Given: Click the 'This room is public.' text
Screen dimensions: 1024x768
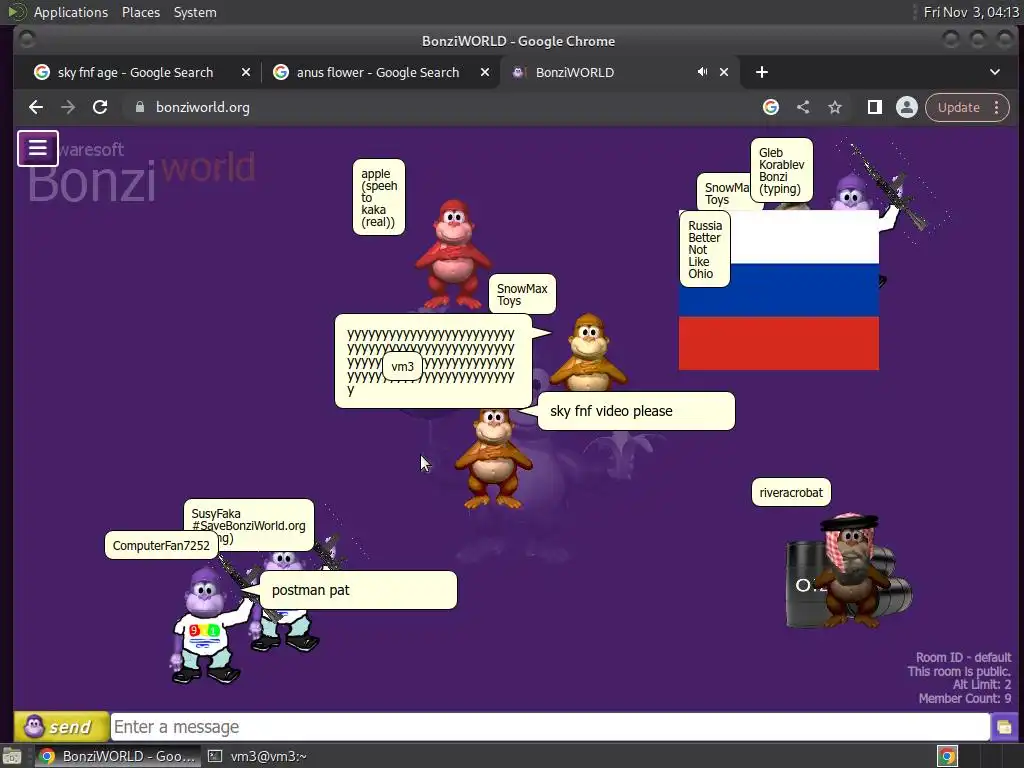Looking at the screenshot, I should (x=959, y=671).
